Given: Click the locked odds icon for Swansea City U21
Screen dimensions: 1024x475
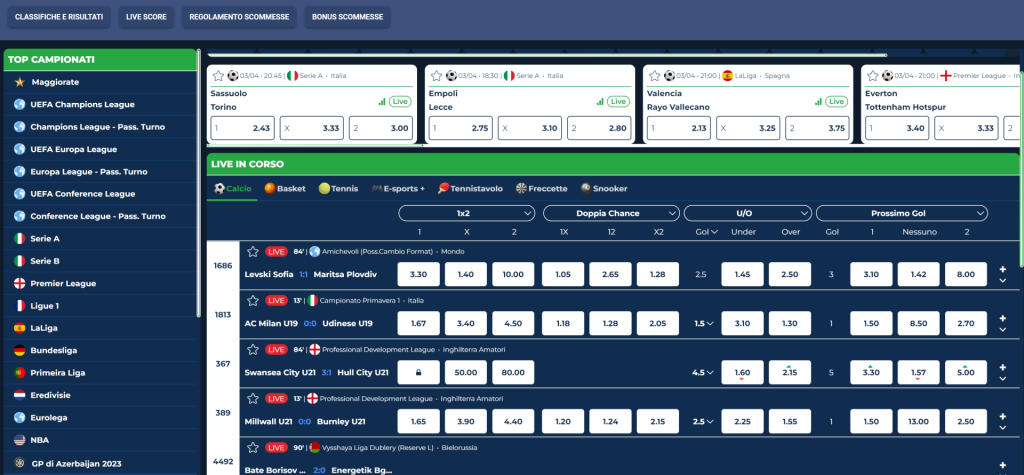Looking at the screenshot, I should click(419, 372).
